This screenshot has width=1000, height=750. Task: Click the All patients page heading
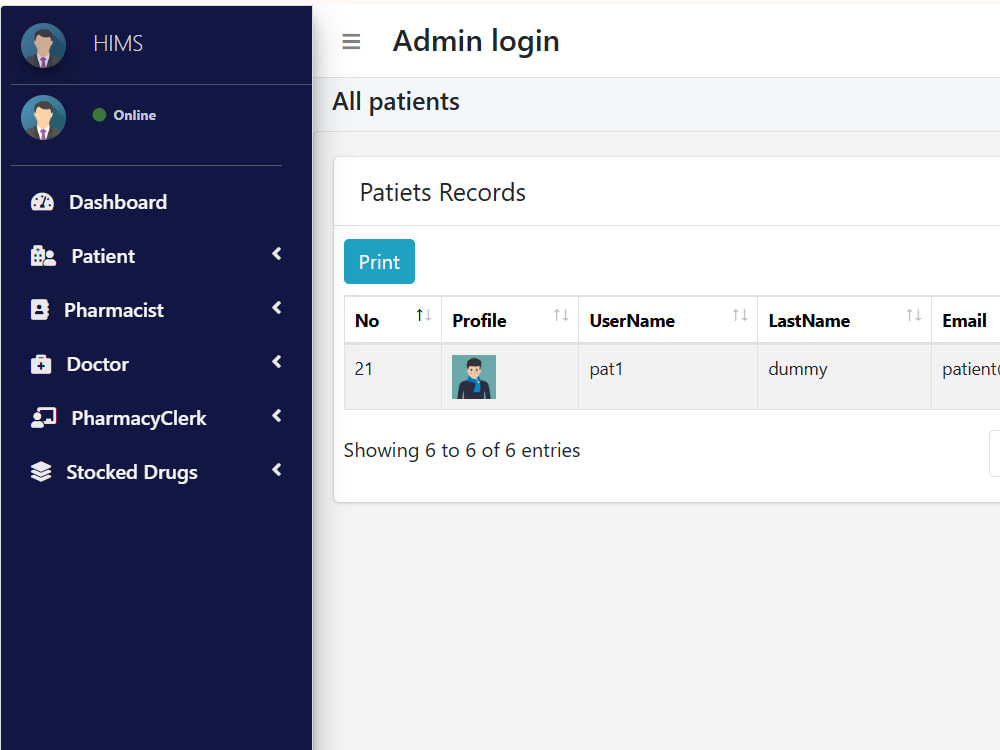395,102
